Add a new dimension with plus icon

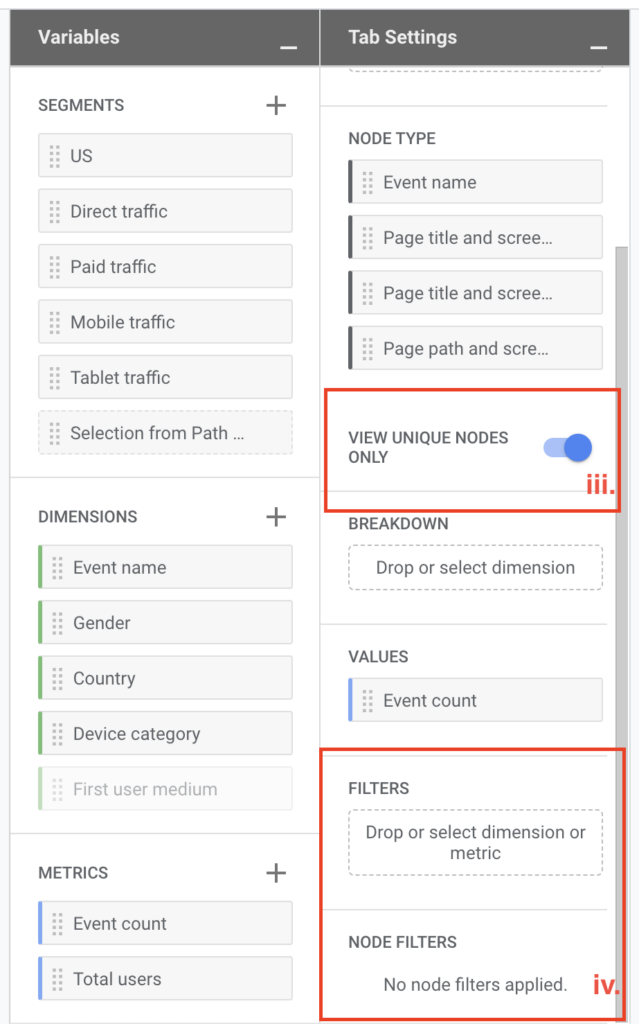(x=276, y=517)
